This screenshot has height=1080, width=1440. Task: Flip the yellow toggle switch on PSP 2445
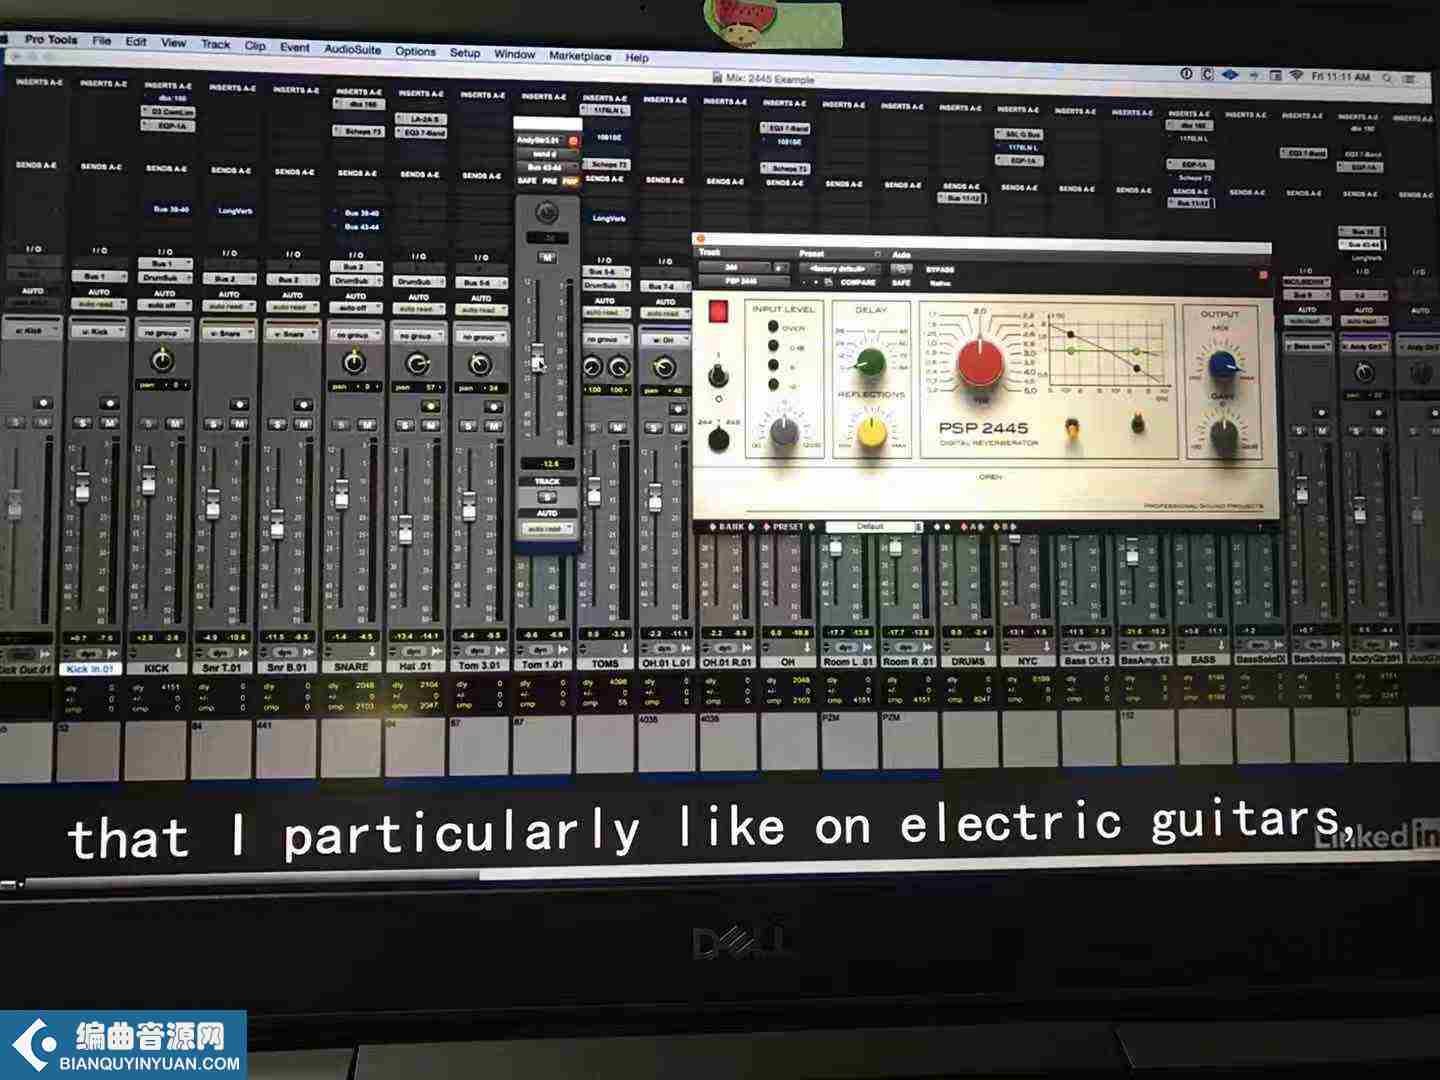coord(1072,428)
